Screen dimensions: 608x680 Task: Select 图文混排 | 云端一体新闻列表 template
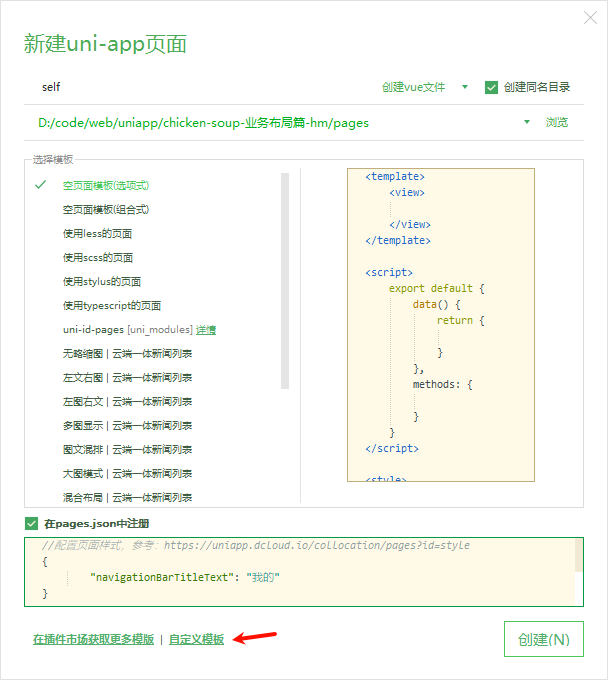(127, 450)
